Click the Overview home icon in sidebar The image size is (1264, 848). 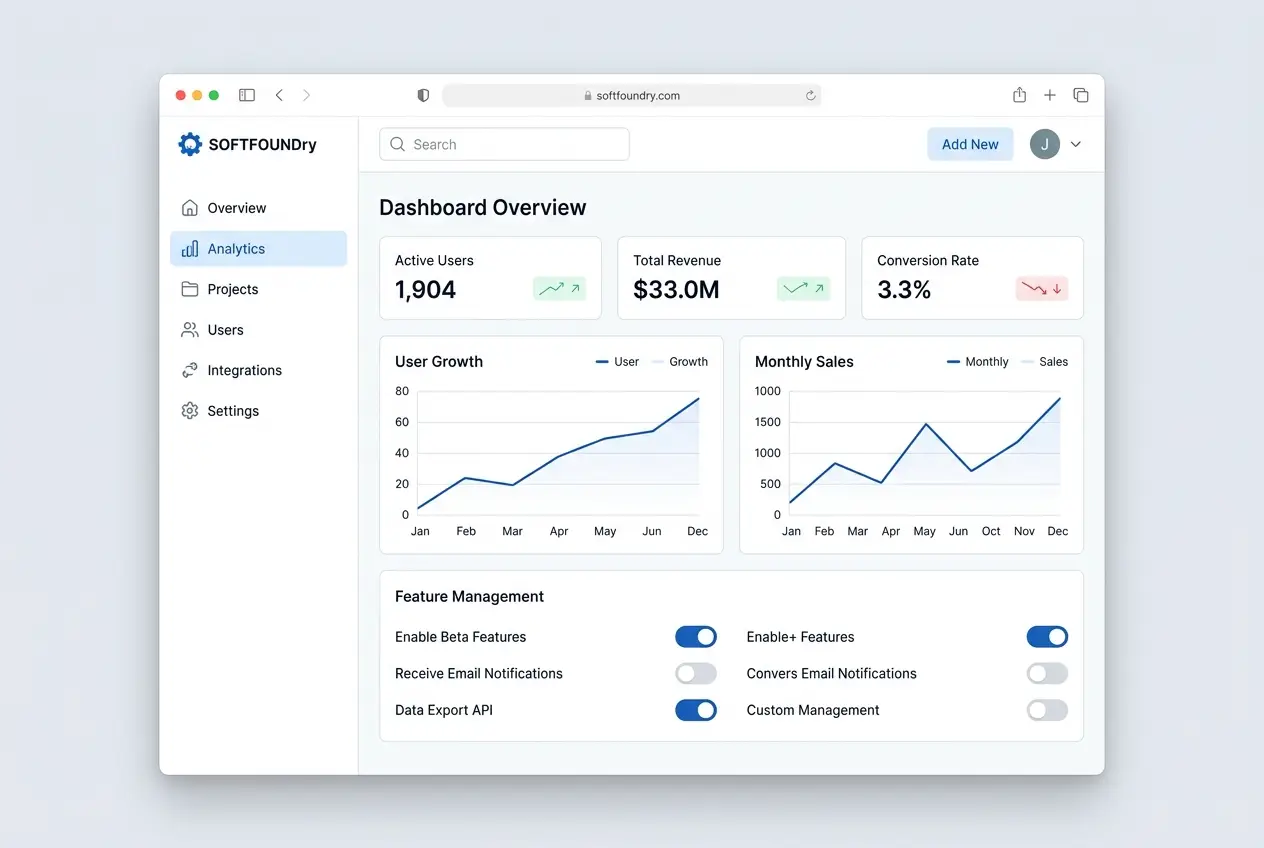pyautogui.click(x=190, y=207)
